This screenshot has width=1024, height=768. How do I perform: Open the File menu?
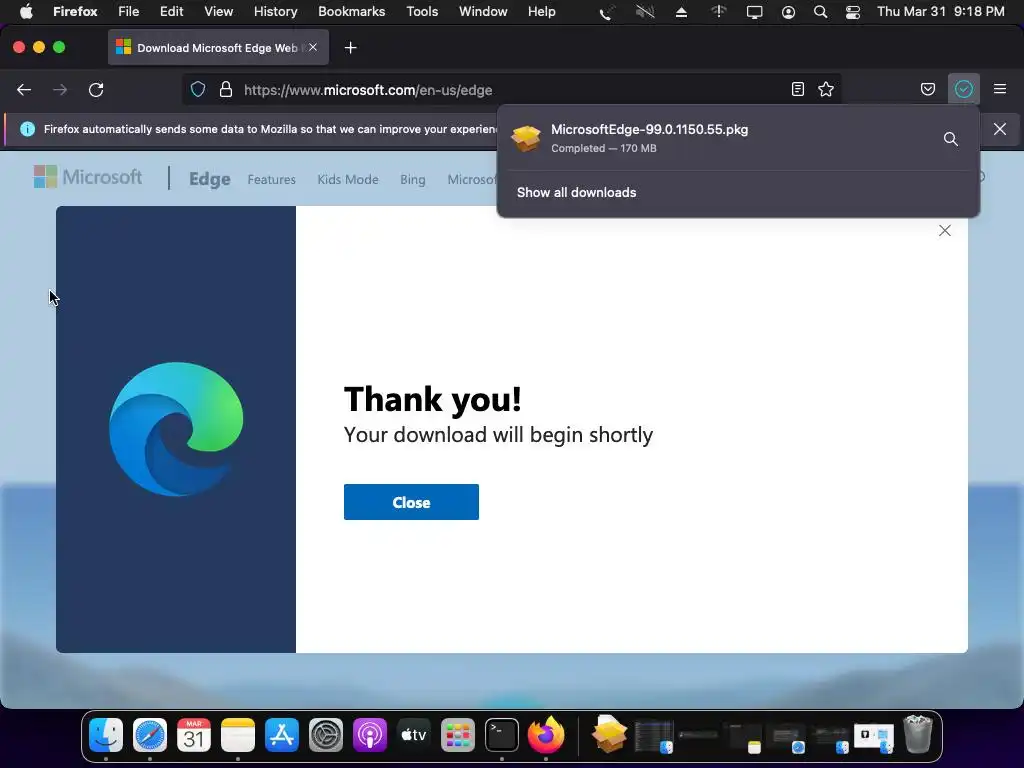[x=129, y=12]
